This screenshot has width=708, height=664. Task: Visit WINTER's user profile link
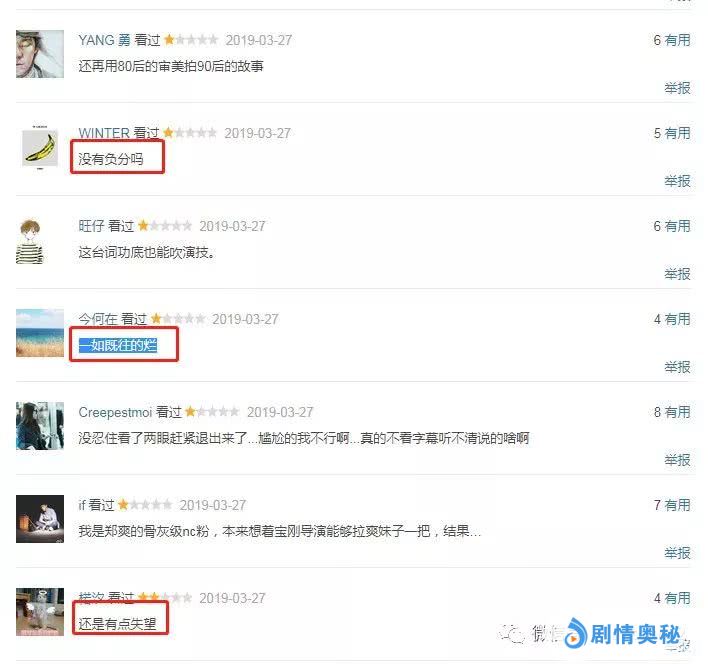[104, 133]
